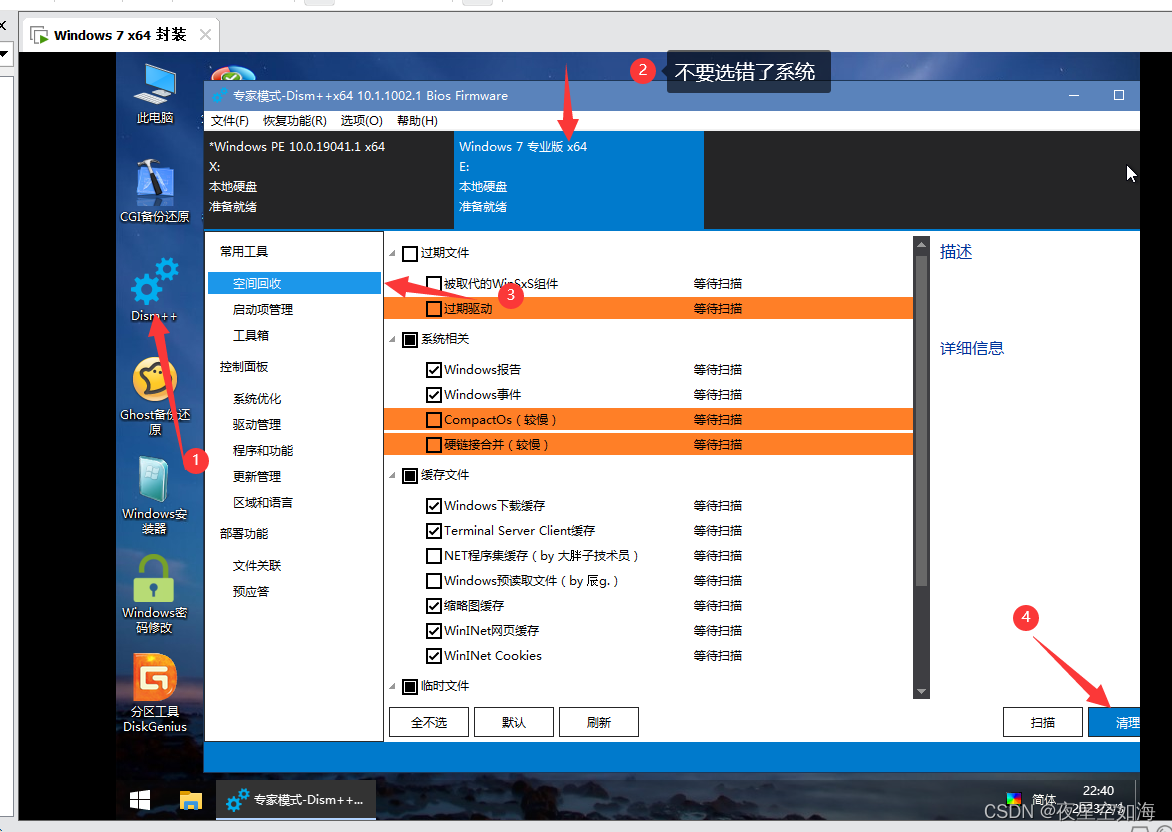1172x832 pixels.
Task: Click the Dism++ title bar gear icon
Action: 220,96
